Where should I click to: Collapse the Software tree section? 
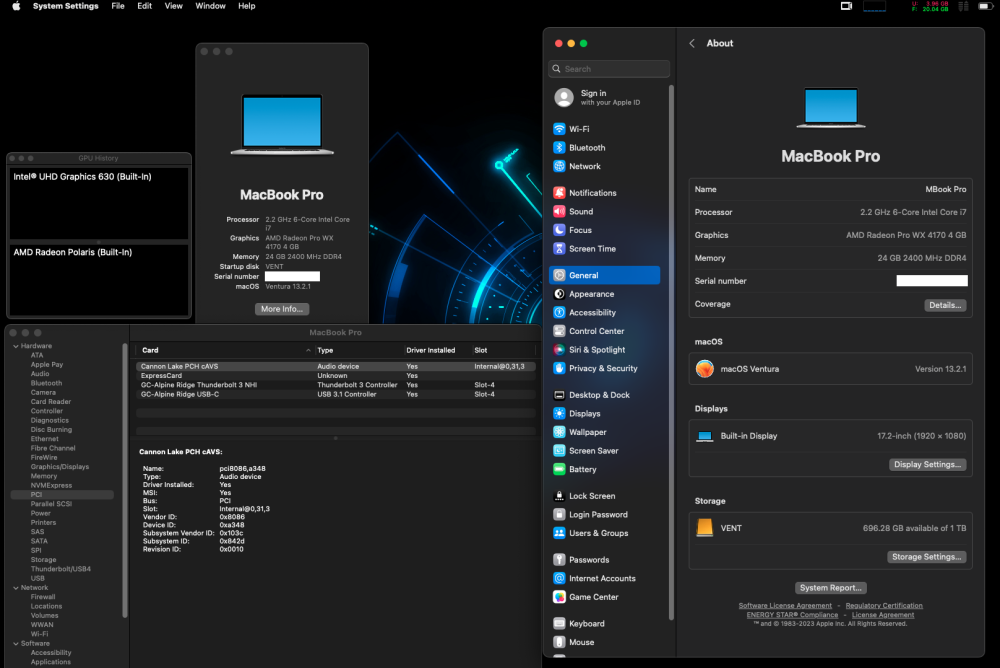point(16,643)
